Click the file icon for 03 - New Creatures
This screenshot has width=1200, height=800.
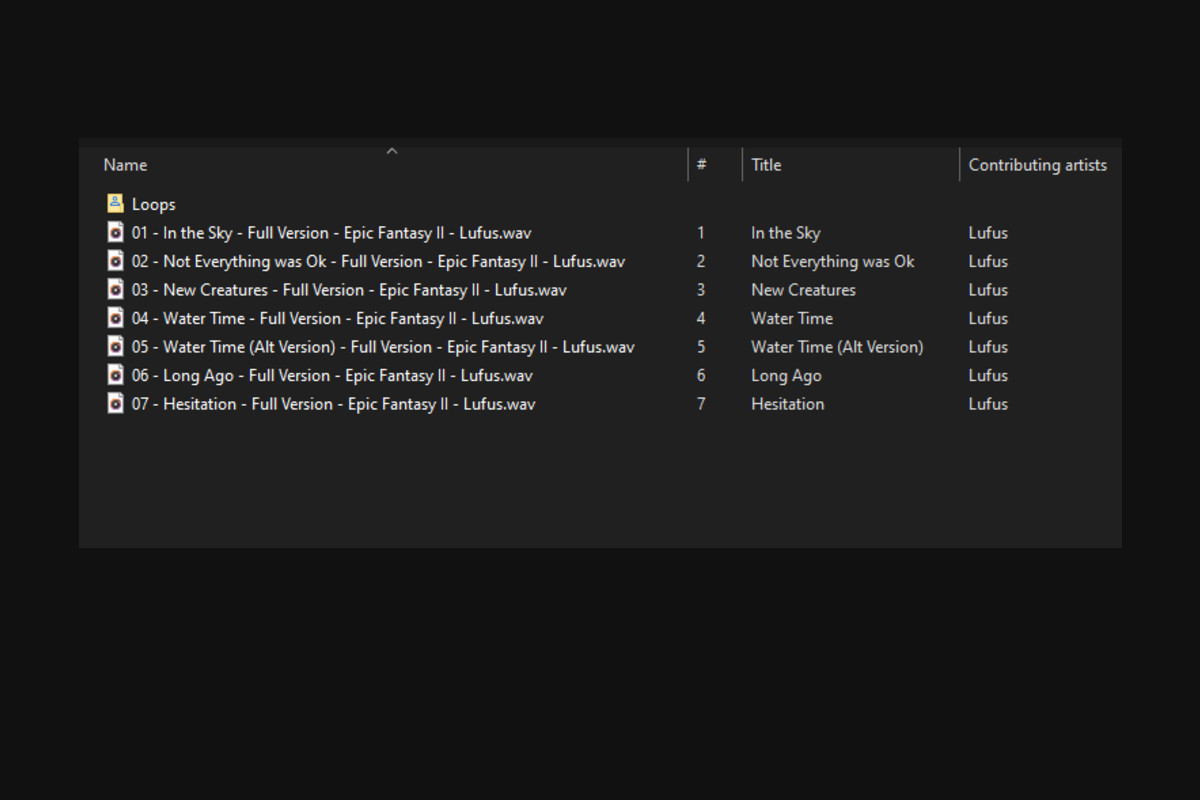115,290
